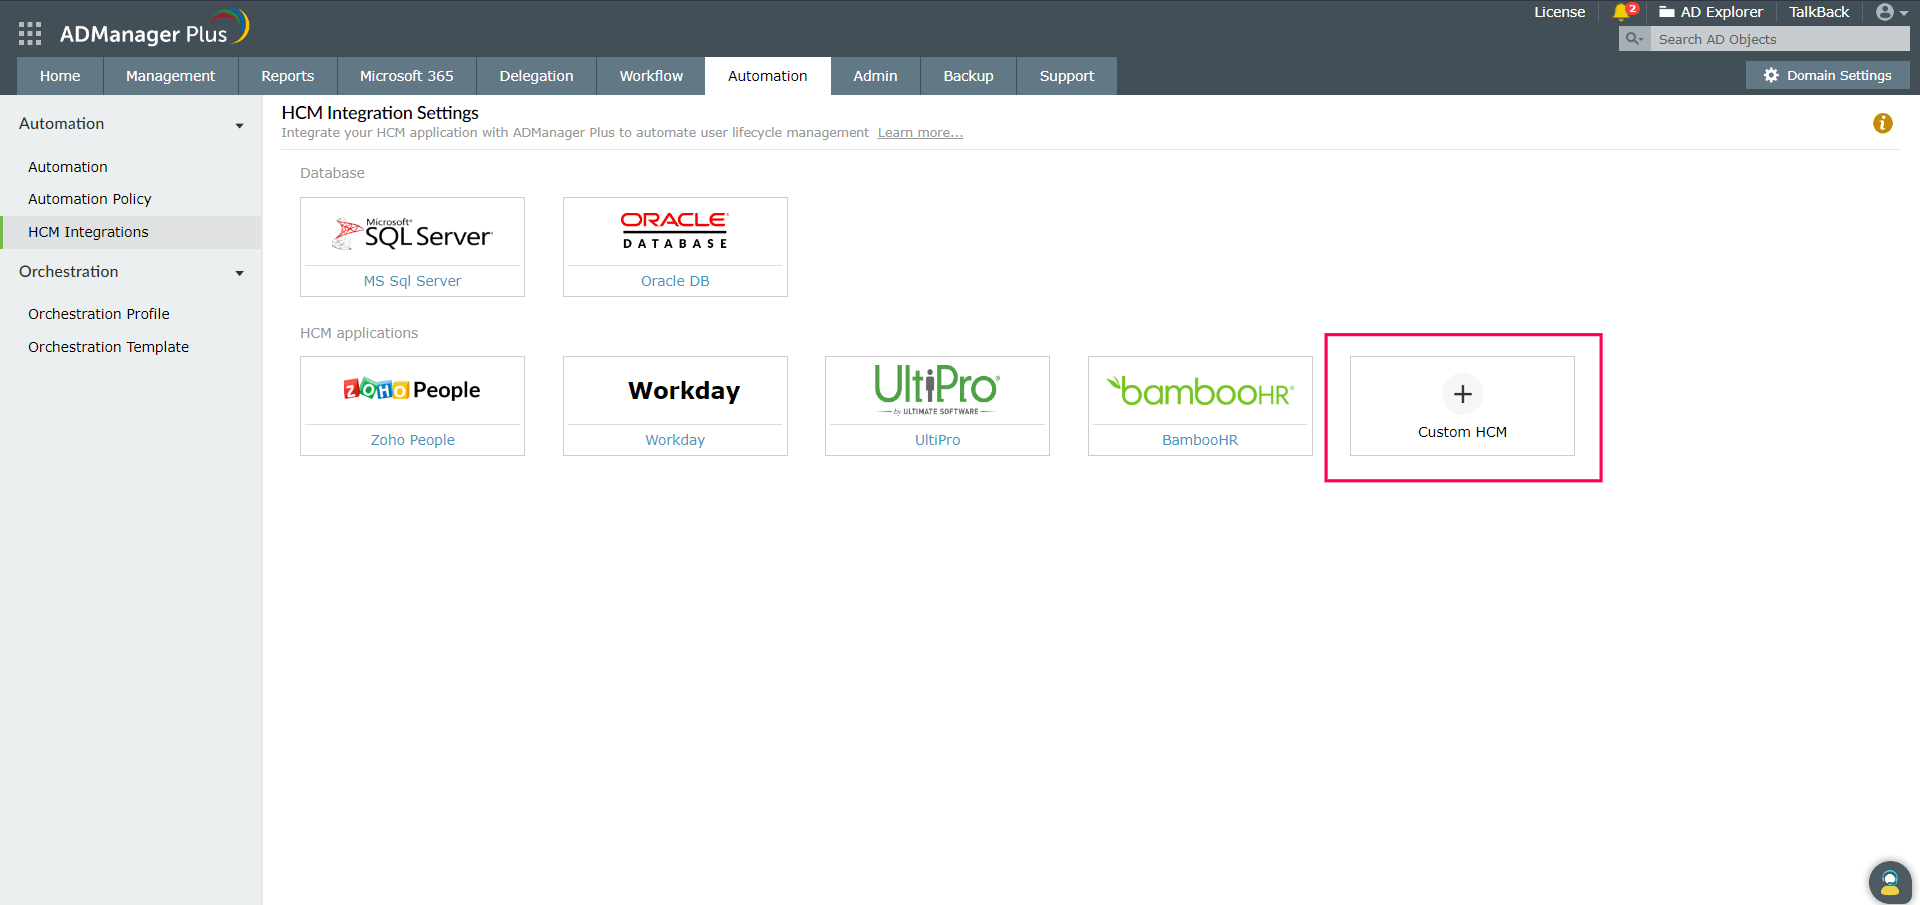This screenshot has width=1920, height=905.
Task: Click the Workday label link
Action: pyautogui.click(x=675, y=440)
